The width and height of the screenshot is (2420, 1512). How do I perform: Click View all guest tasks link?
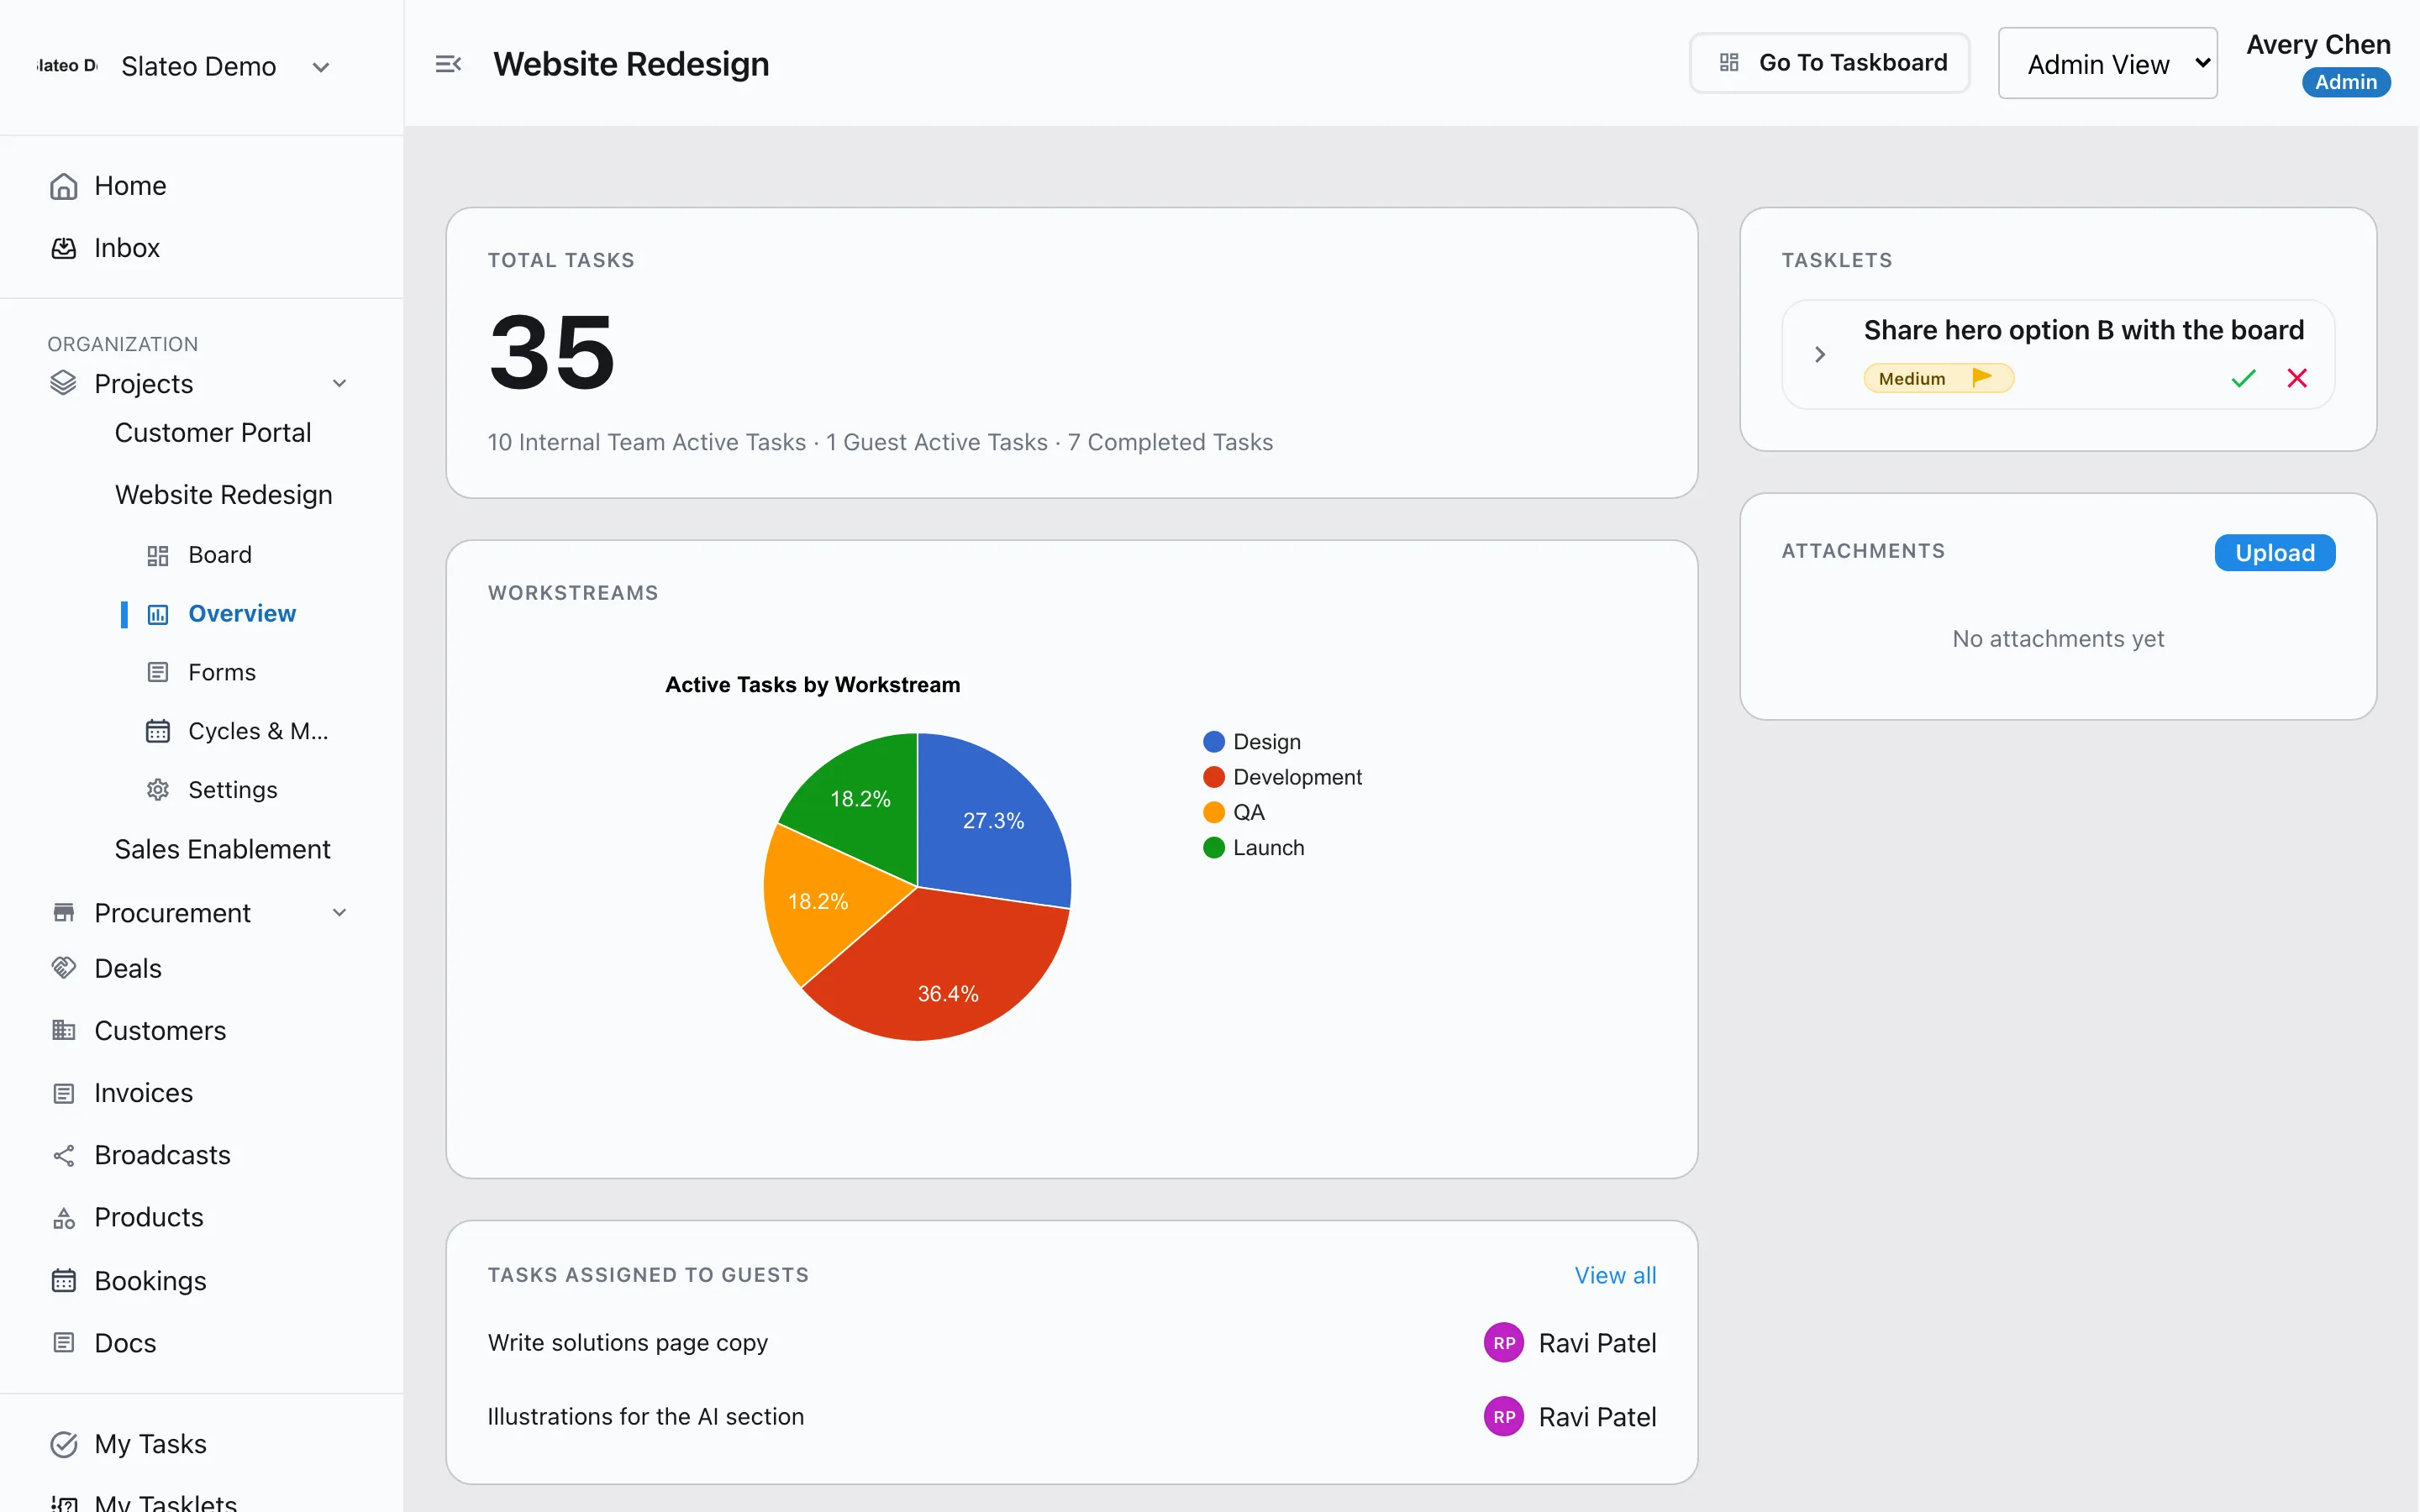coord(1615,1275)
